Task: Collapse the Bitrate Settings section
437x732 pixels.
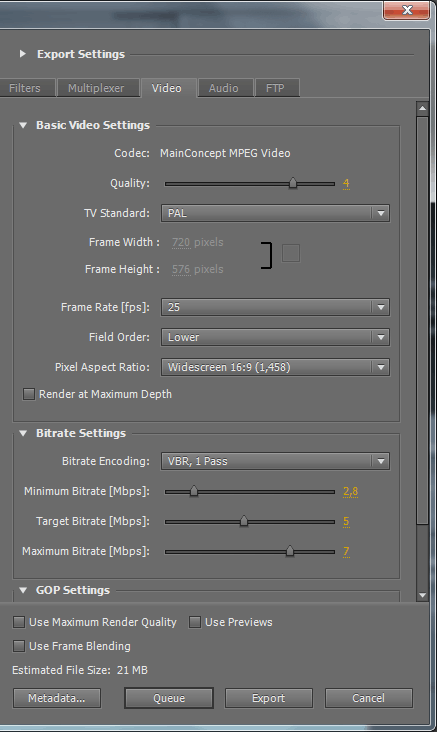Action: coord(23,433)
